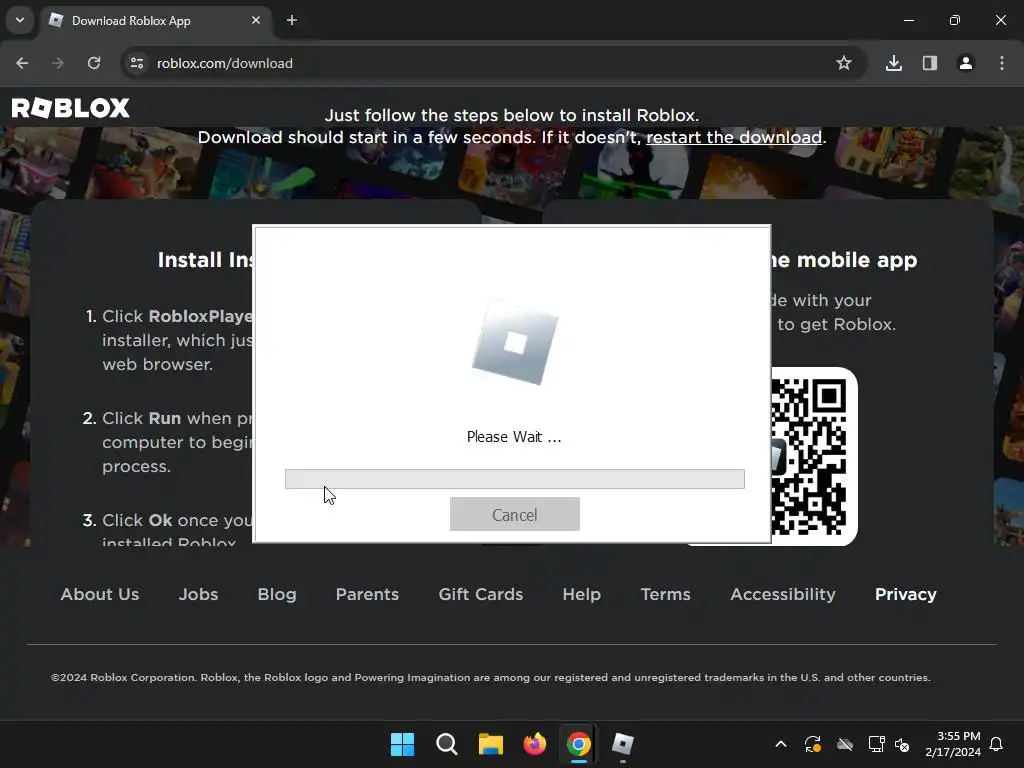Click the installer progress bar

(515, 479)
